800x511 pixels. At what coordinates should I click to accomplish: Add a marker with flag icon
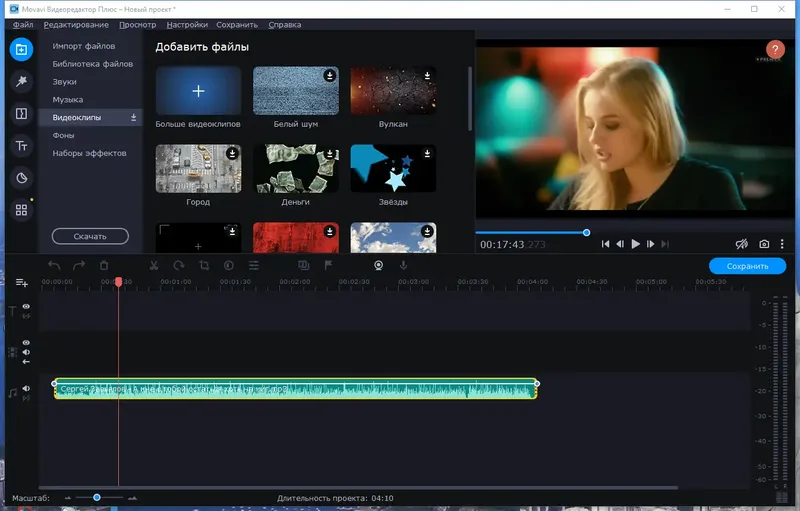[x=328, y=265]
